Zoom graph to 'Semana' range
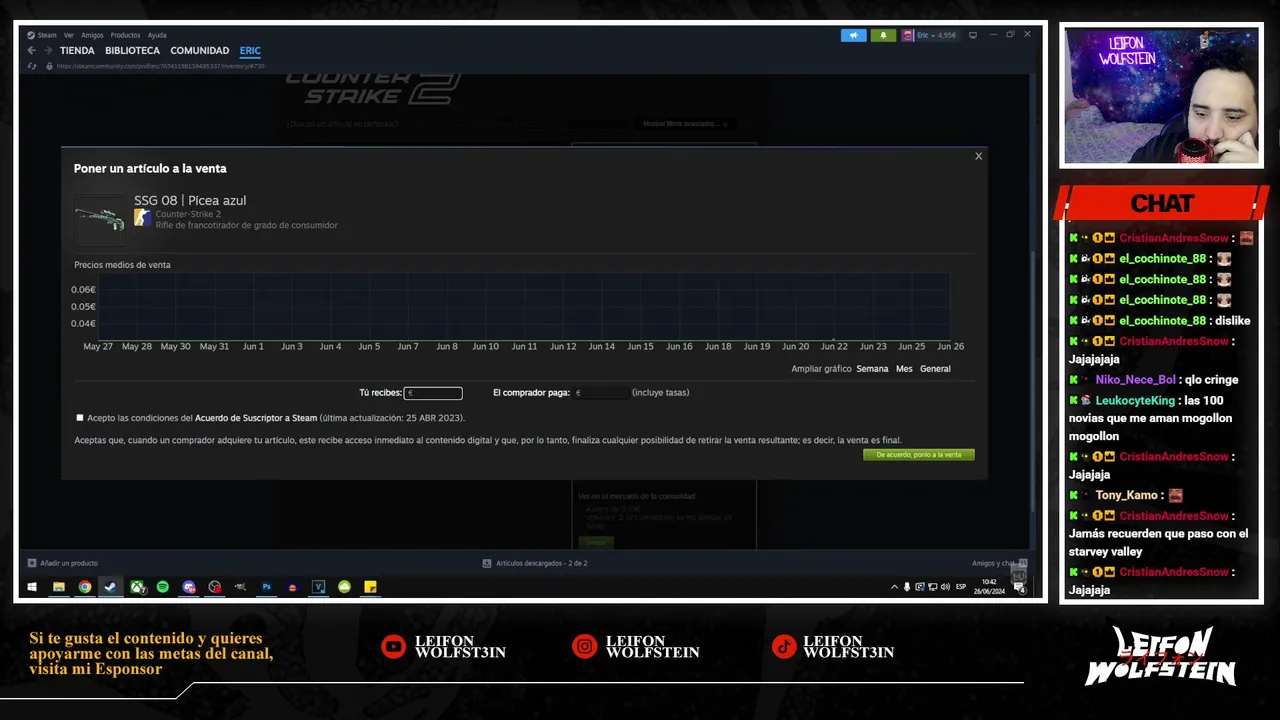The height and width of the screenshot is (720, 1280). pyautogui.click(x=872, y=369)
